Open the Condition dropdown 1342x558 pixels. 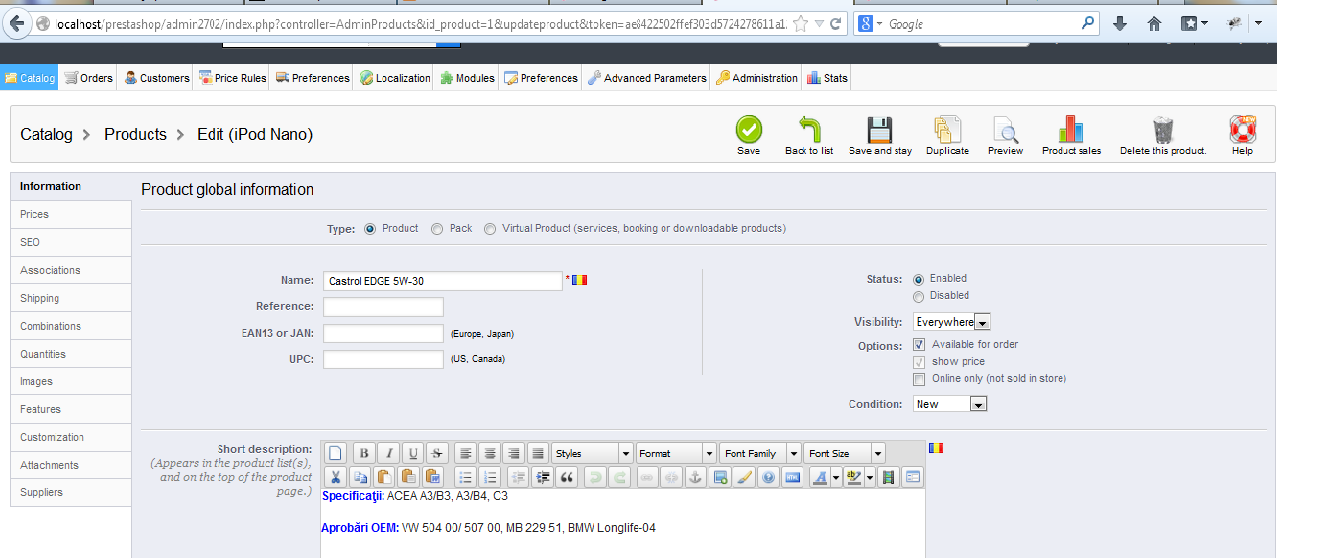tap(950, 404)
